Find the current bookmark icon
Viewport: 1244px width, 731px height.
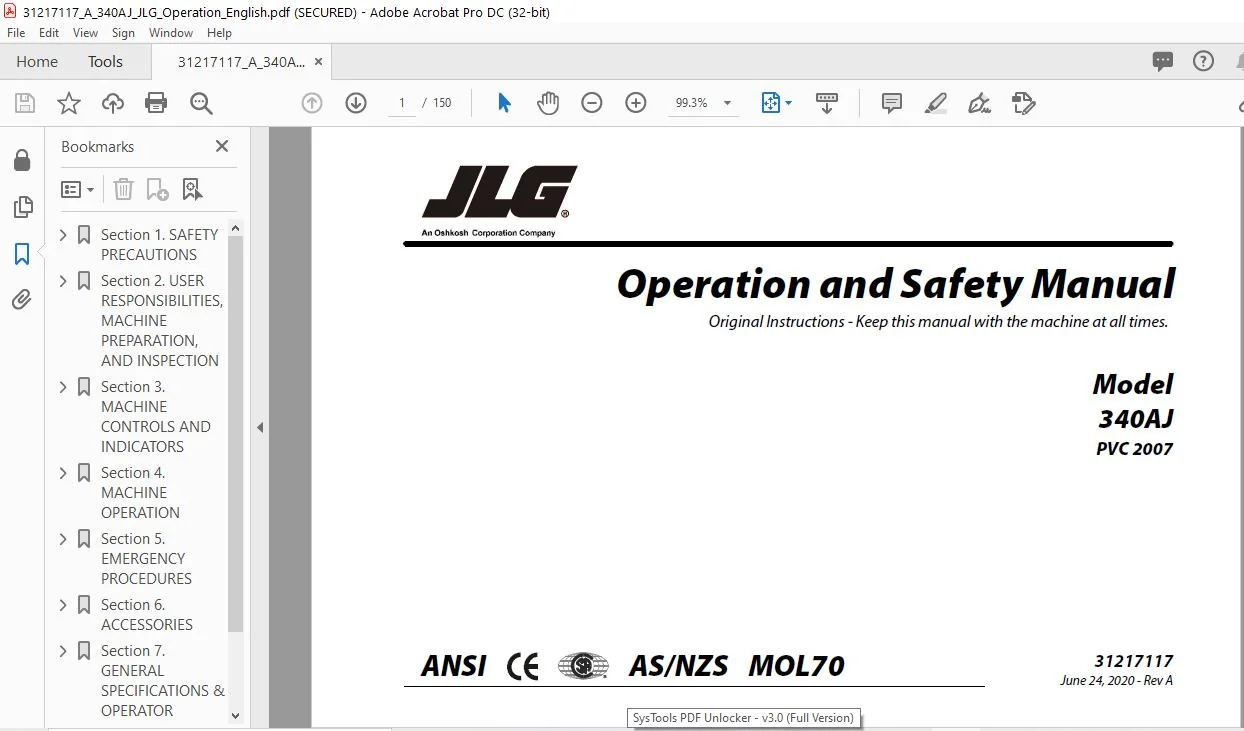pyautogui.click(x=192, y=189)
